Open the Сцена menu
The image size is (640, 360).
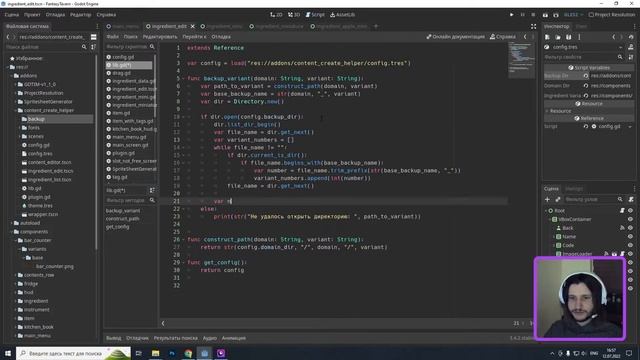[x=12, y=15]
